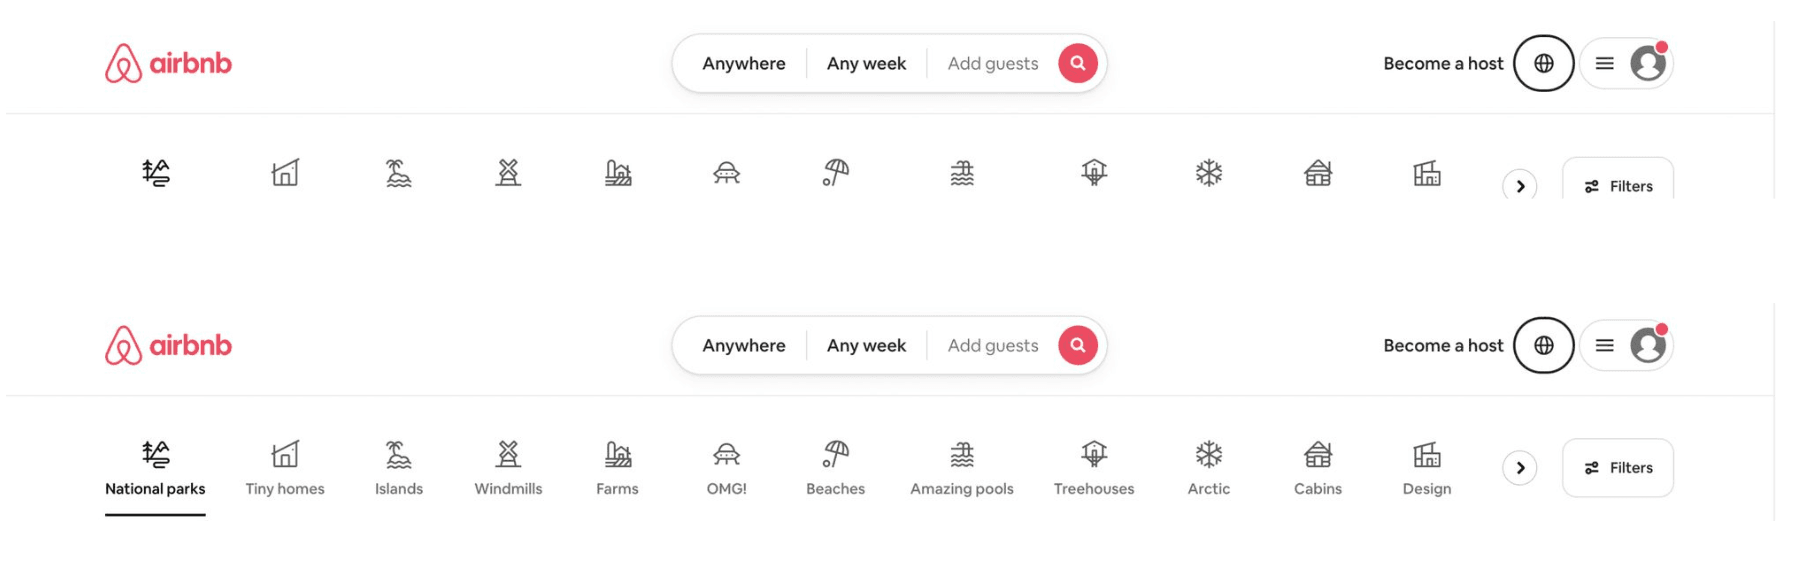Expand more categories with the right chevron
This screenshot has height=578, width=1796.
pyautogui.click(x=1521, y=466)
